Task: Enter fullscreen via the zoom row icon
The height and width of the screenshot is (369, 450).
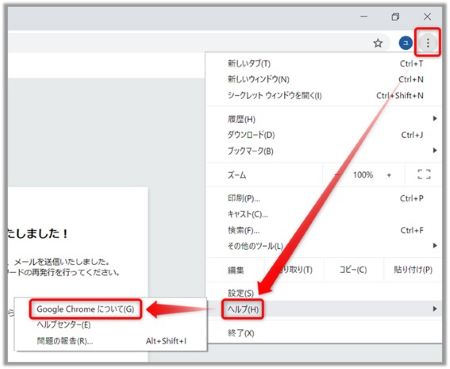Action: 424,174
